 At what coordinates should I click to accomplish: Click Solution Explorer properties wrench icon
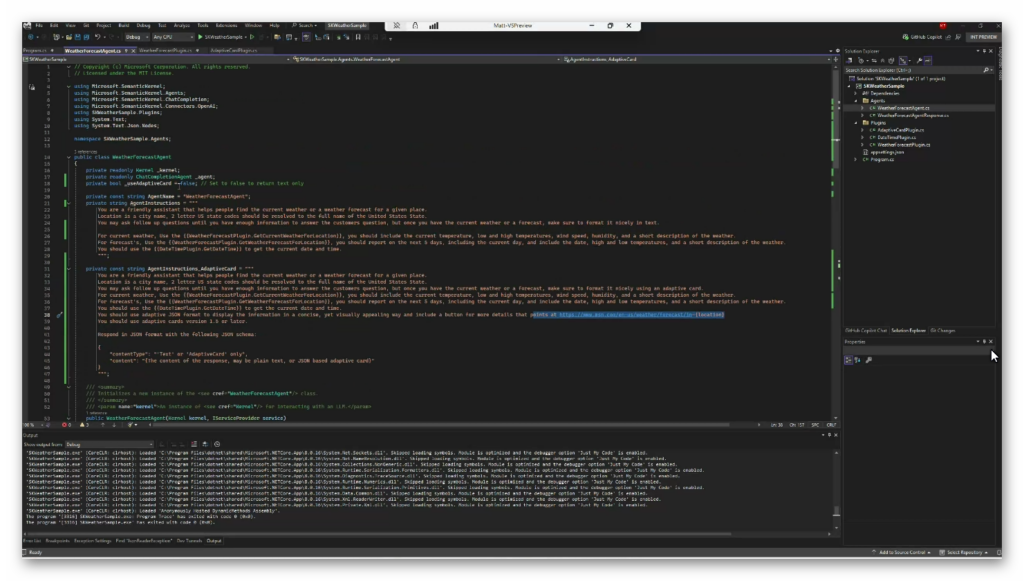click(919, 60)
